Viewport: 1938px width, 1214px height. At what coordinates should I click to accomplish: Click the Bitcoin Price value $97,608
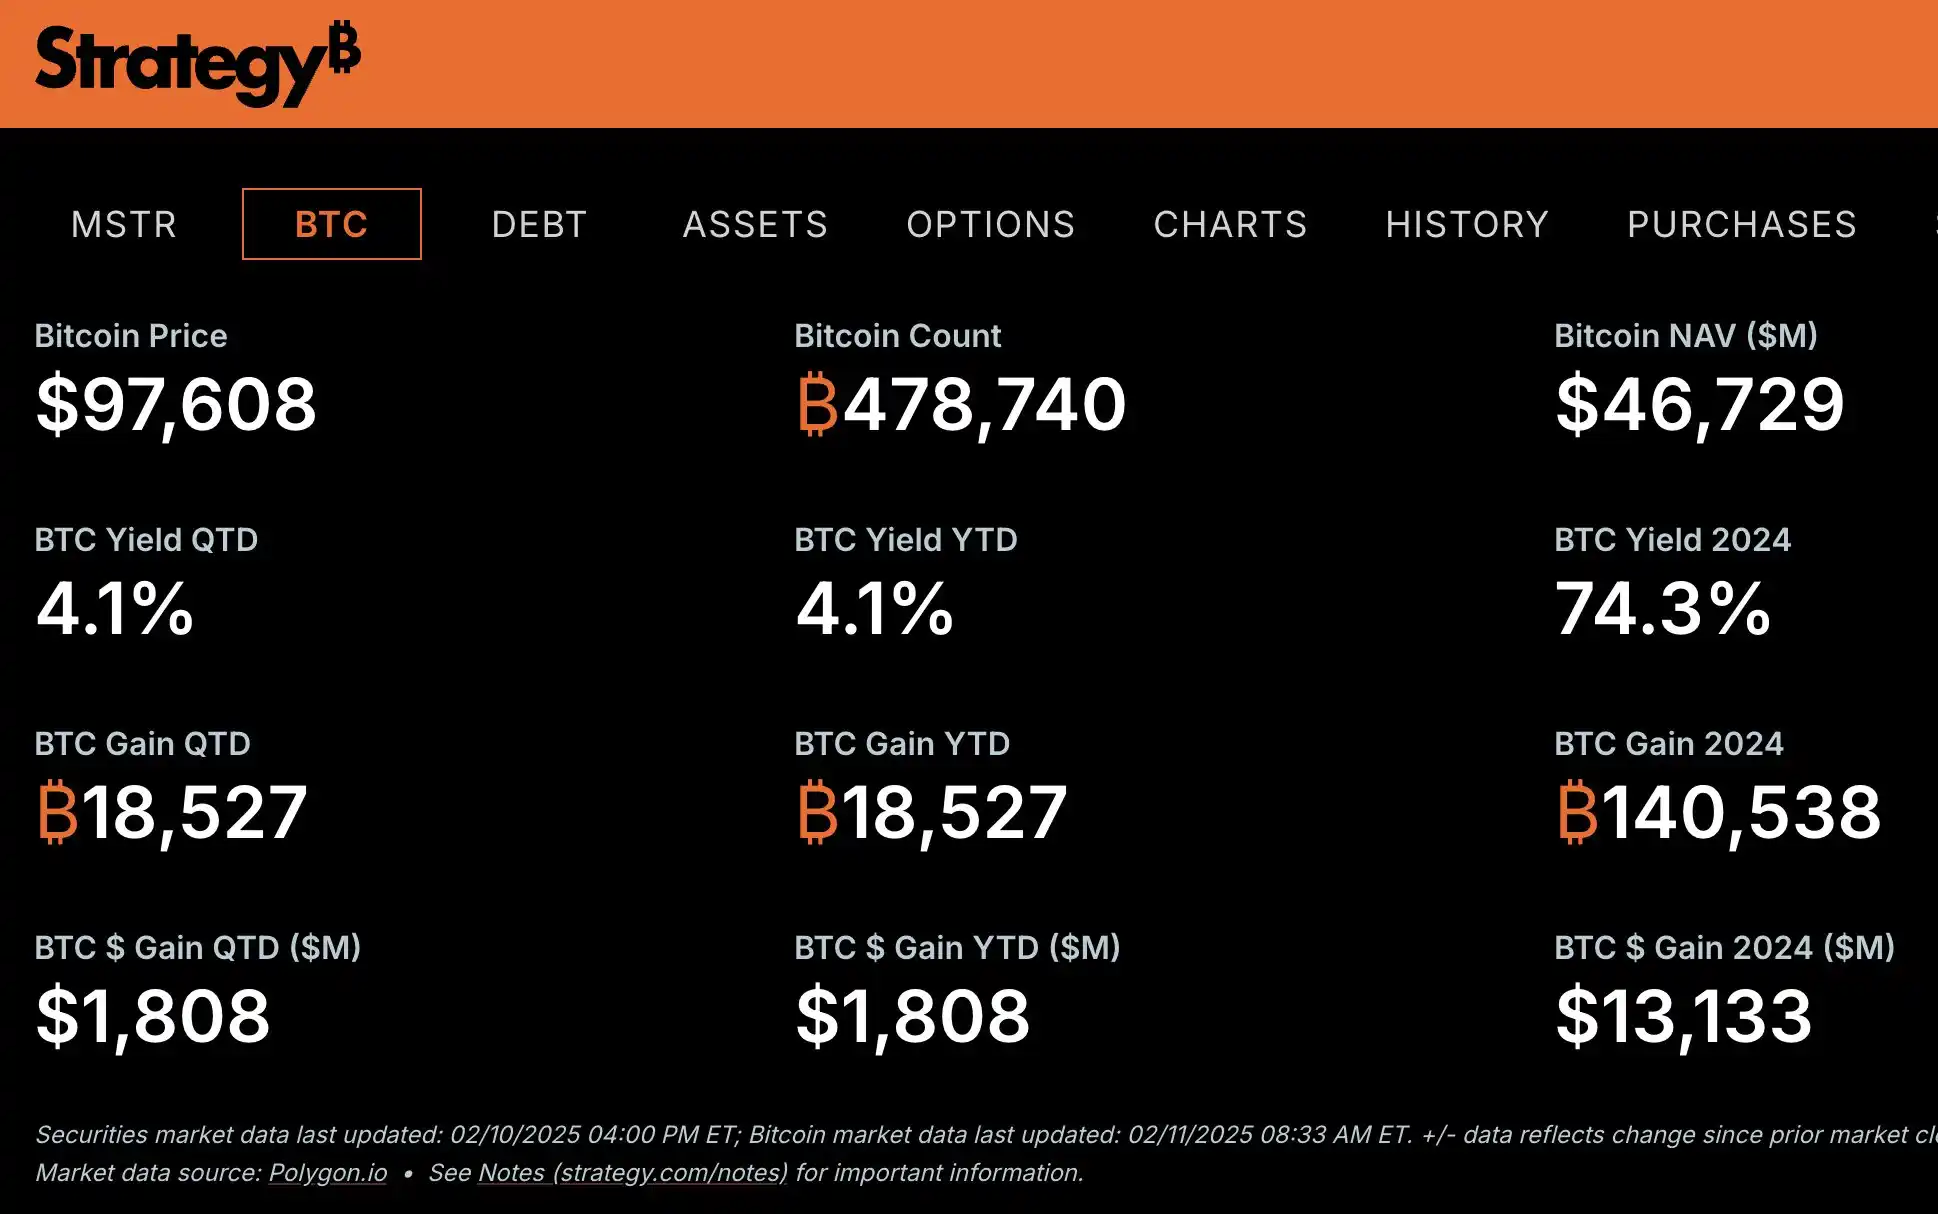coord(176,405)
